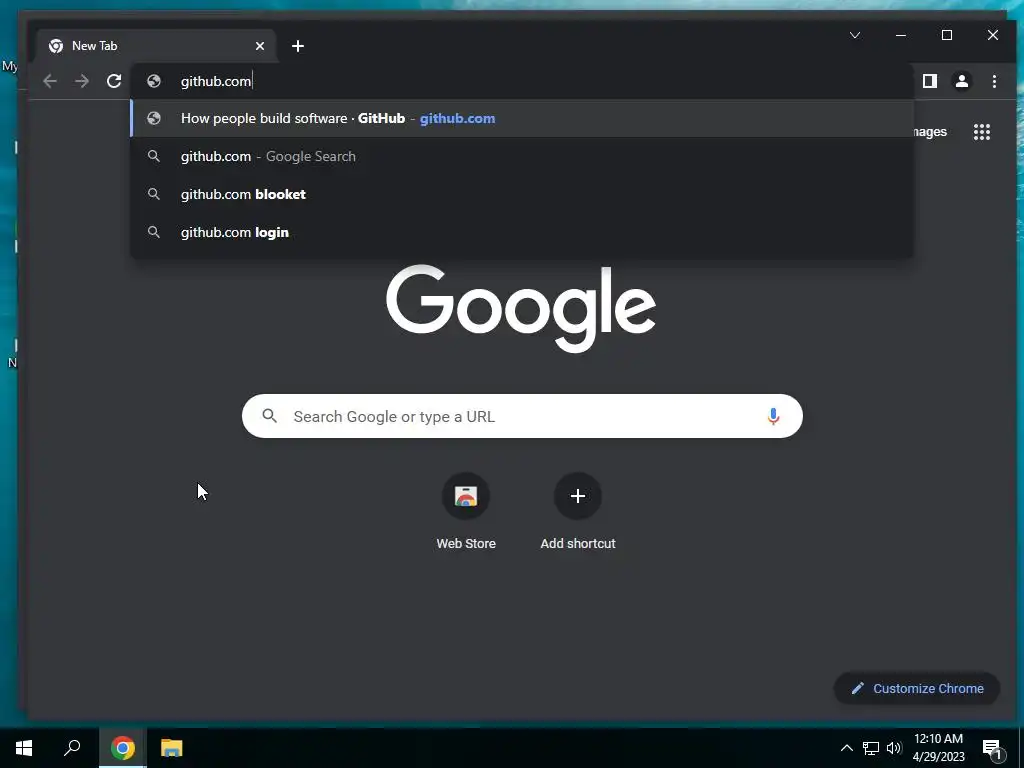Viewport: 1024px width, 768px height.
Task: Click the Add shortcut plus icon
Action: [x=578, y=496]
